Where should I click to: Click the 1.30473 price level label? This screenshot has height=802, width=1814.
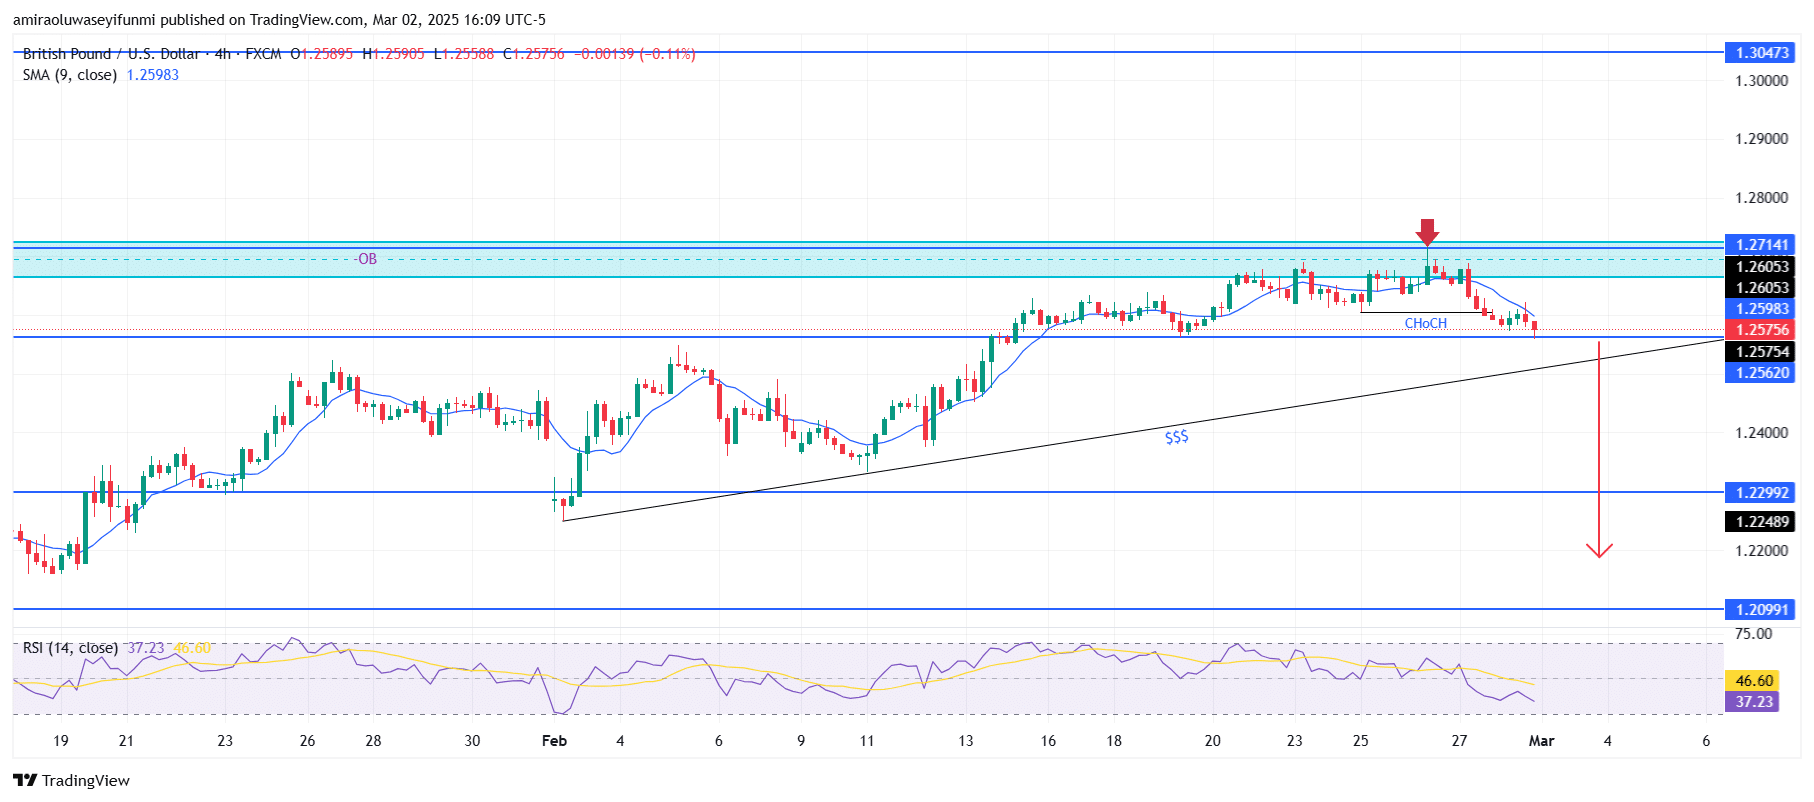coord(1760,53)
